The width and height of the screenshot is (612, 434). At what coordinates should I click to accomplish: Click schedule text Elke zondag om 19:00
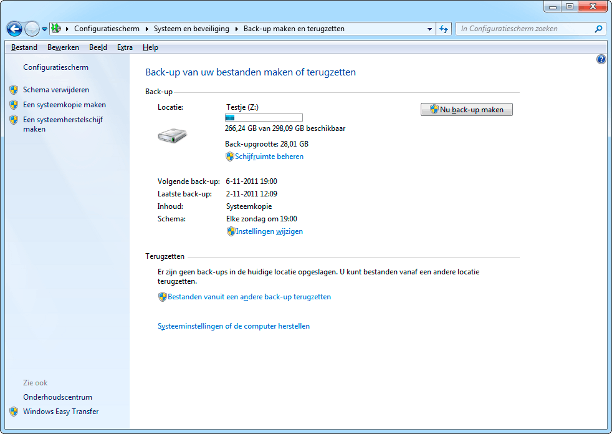pyautogui.click(x=262, y=219)
